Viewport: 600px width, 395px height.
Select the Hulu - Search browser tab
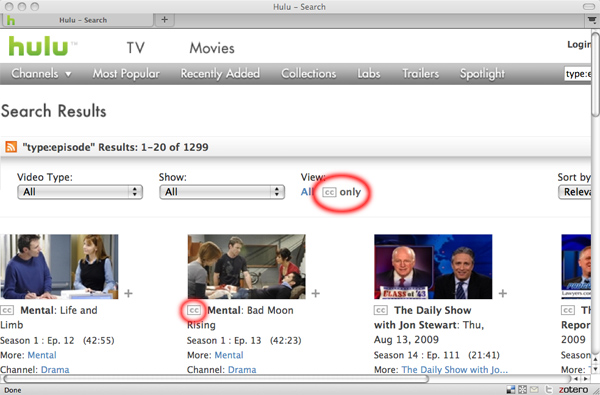pos(78,20)
